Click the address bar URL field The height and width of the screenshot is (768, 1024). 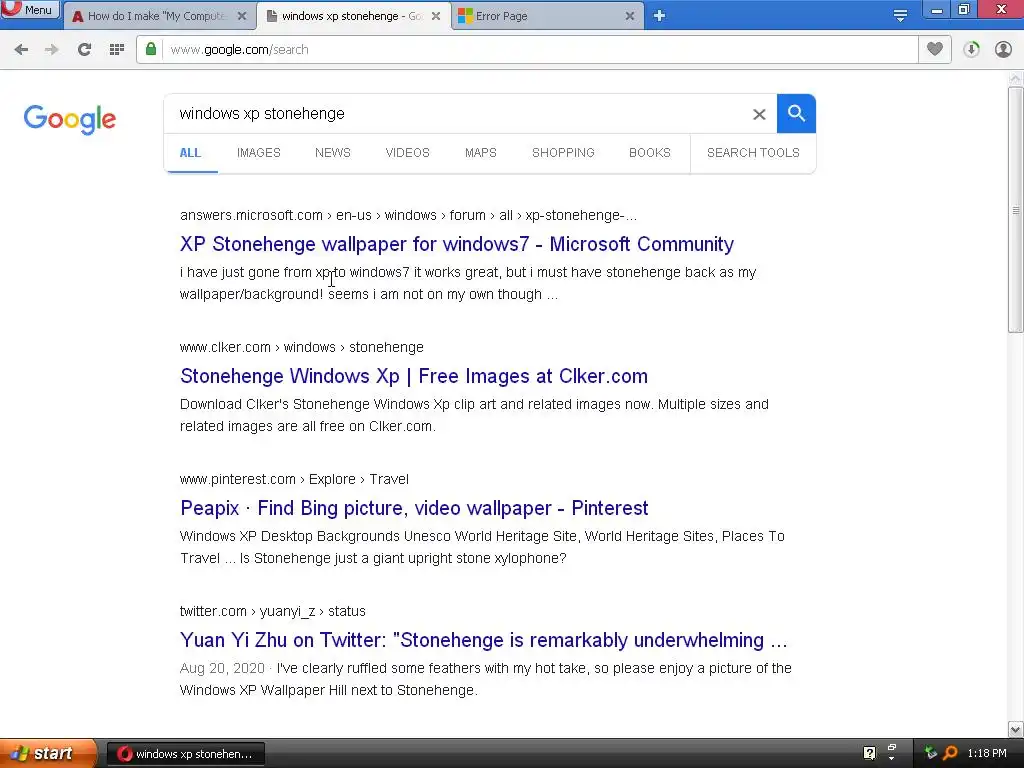tap(539, 50)
